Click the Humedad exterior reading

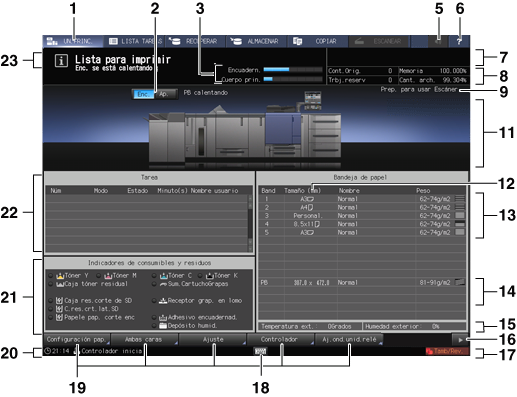tap(414, 326)
